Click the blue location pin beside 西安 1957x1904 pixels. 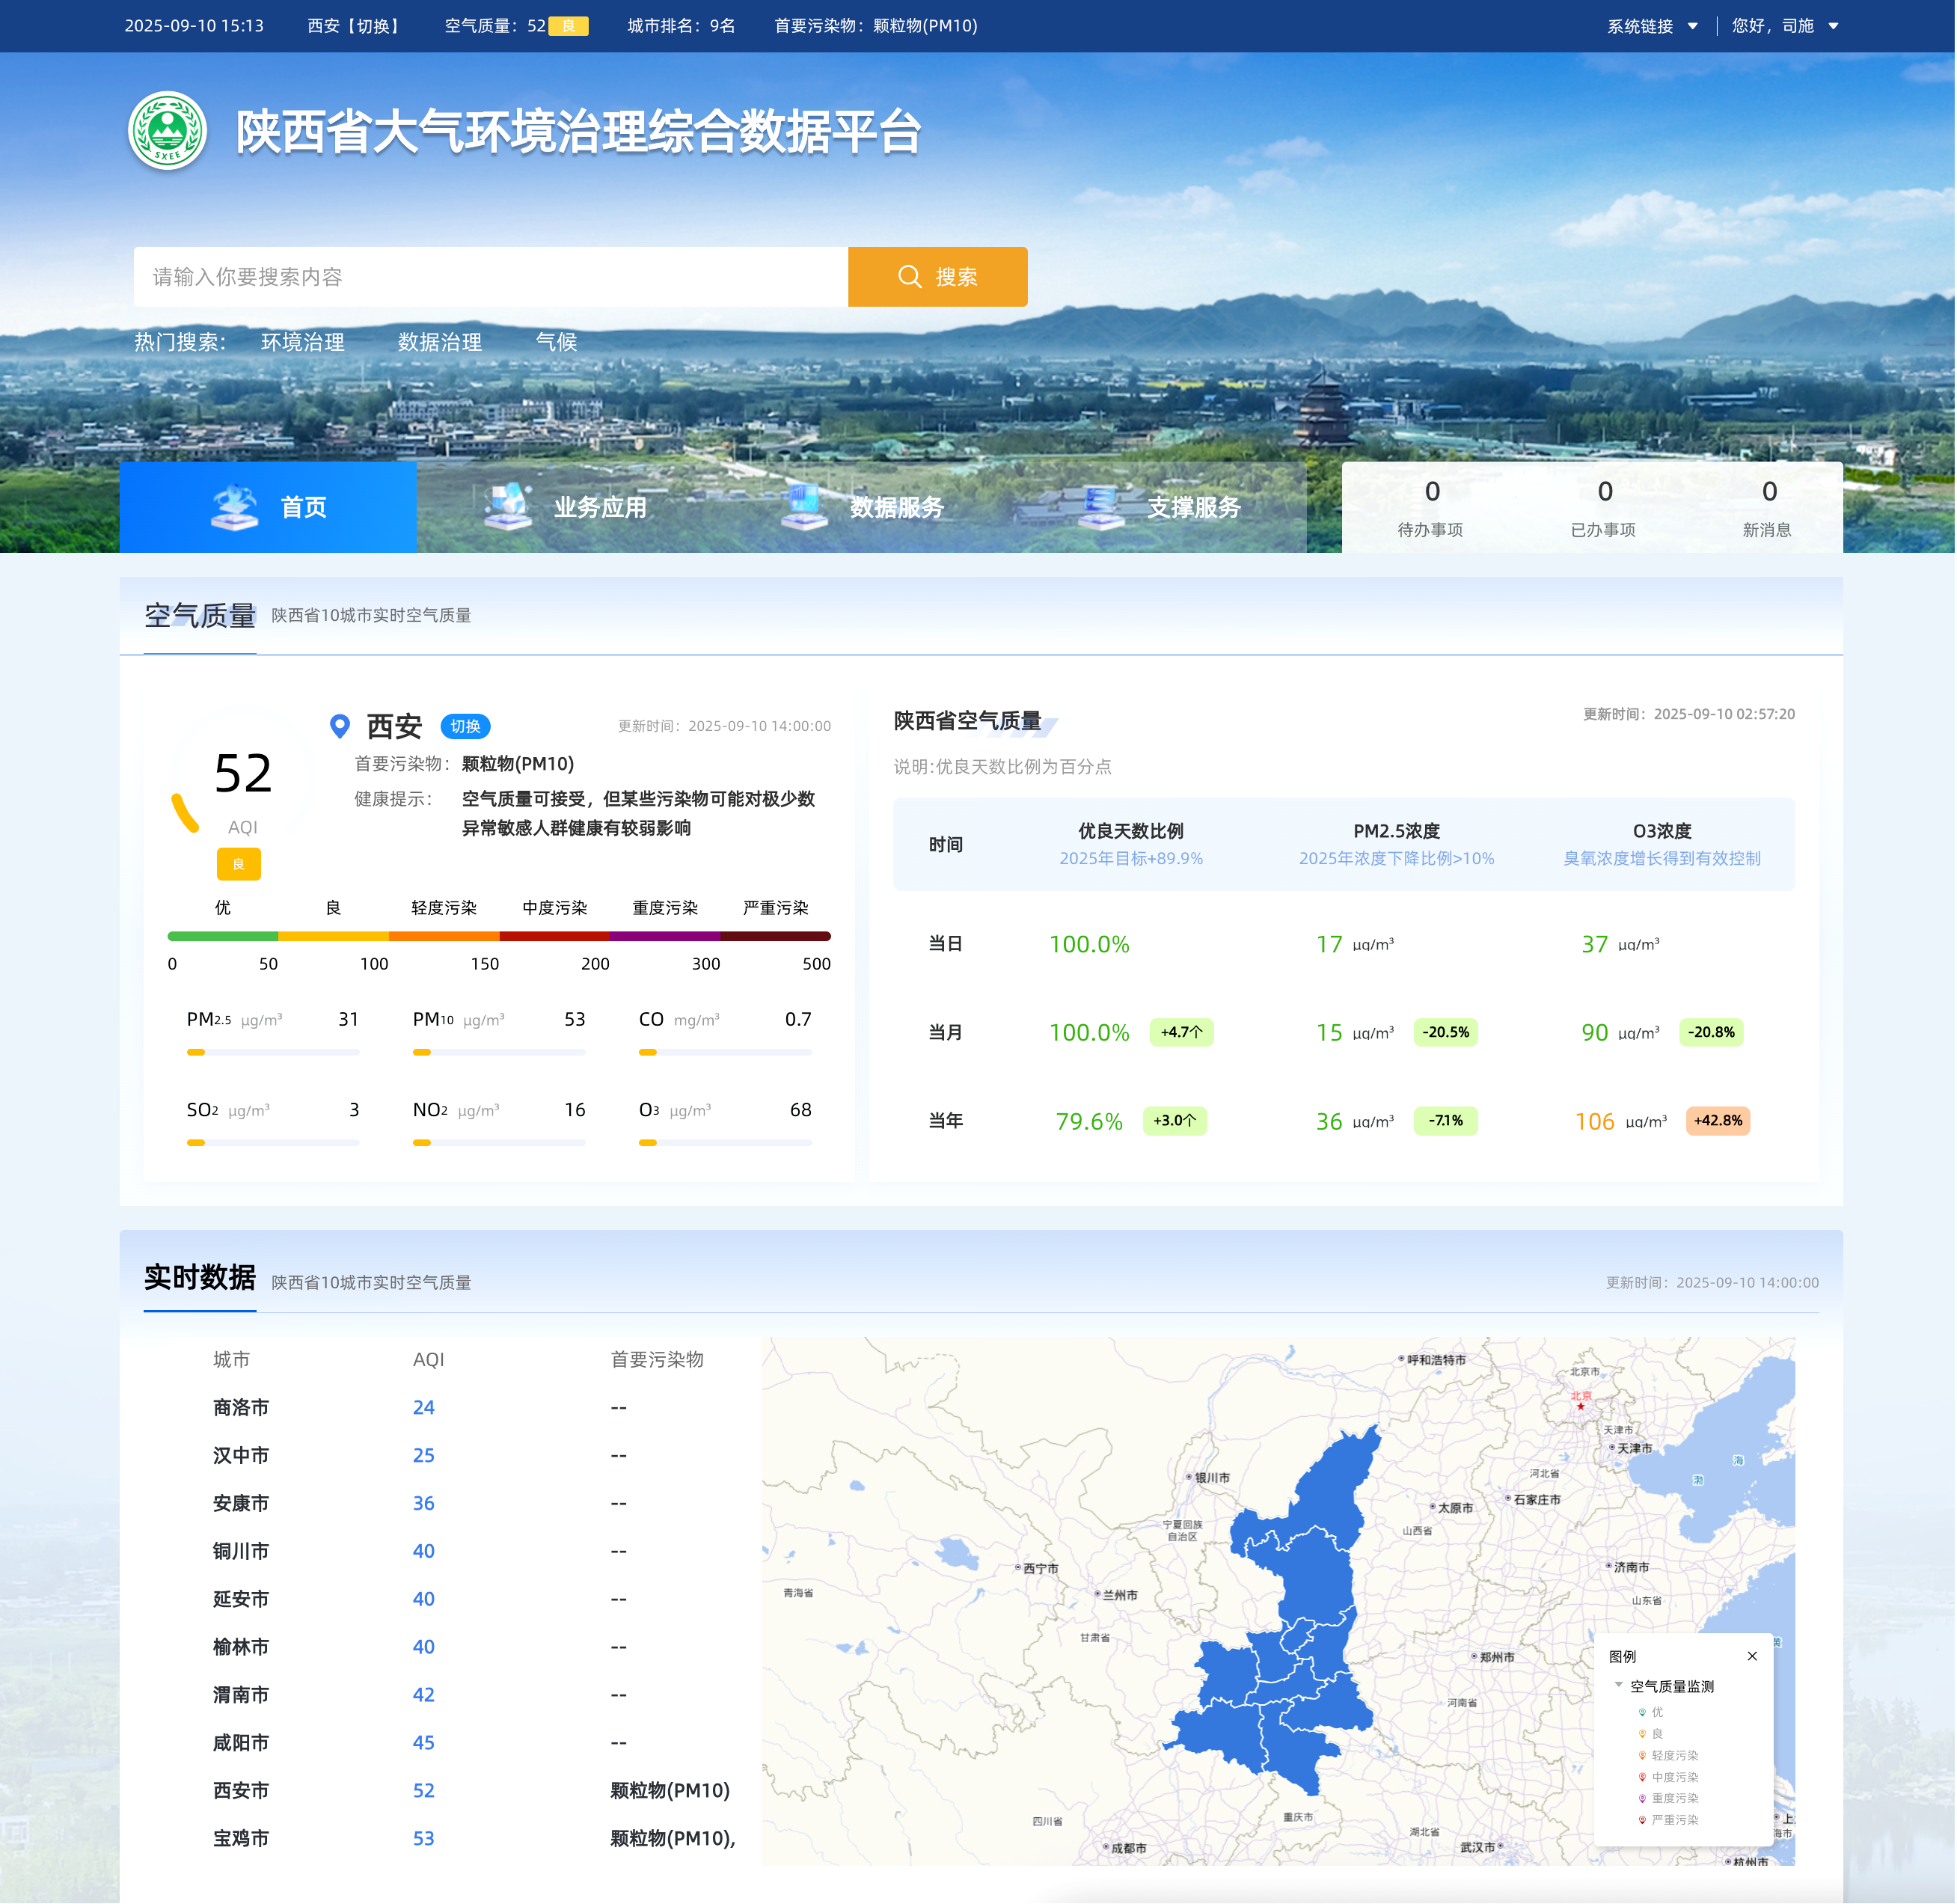340,726
